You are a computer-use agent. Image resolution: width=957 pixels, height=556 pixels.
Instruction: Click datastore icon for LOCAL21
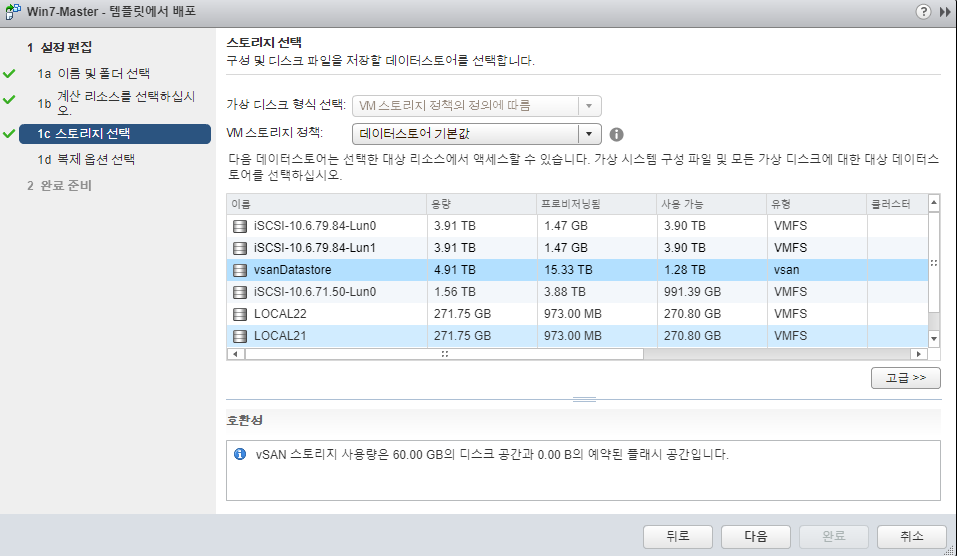[x=240, y=336]
